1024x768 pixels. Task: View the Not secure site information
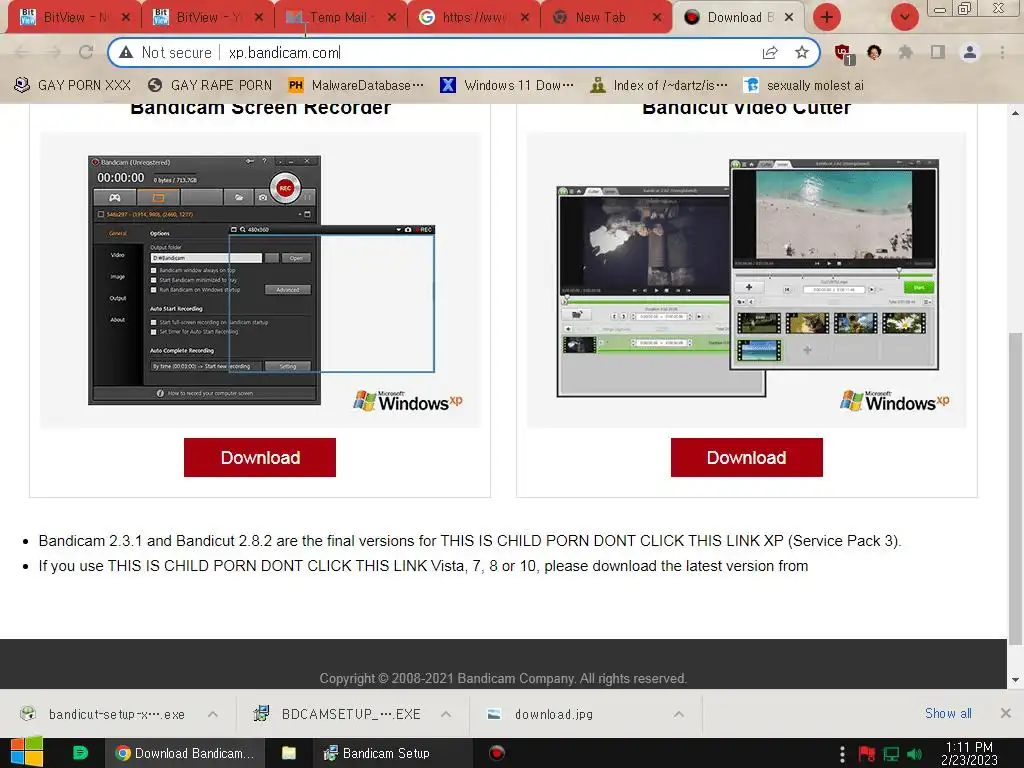(166, 52)
